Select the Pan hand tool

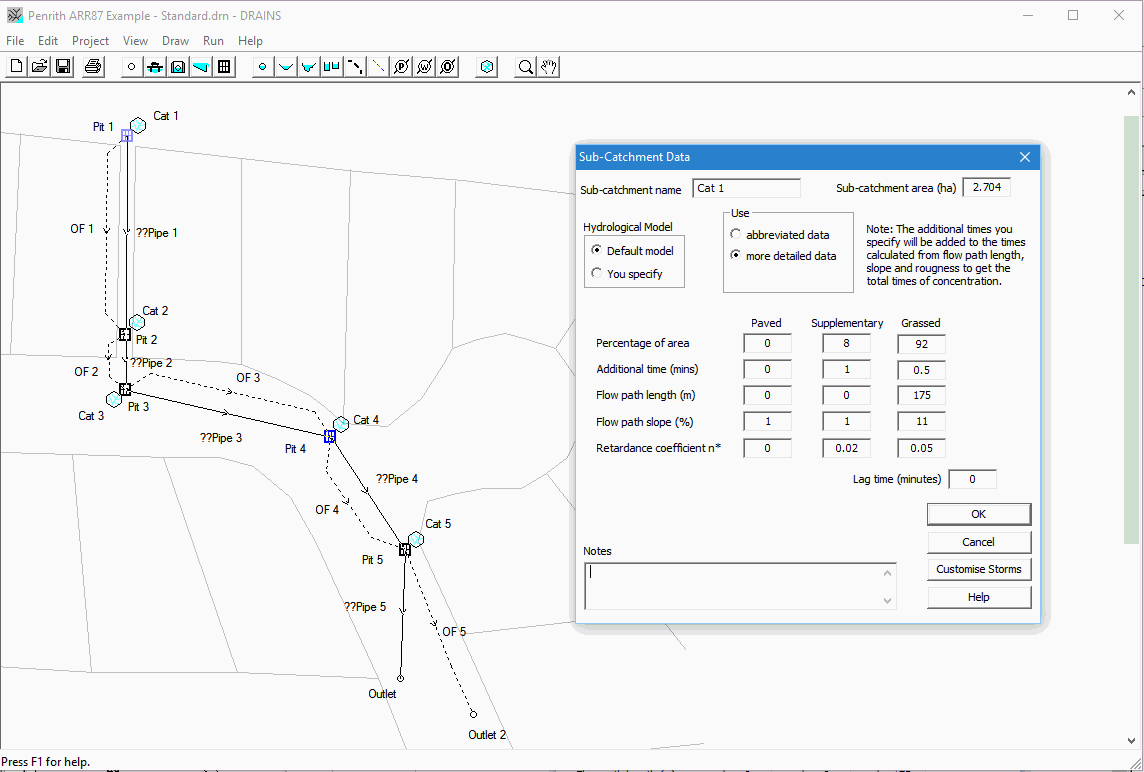(549, 67)
